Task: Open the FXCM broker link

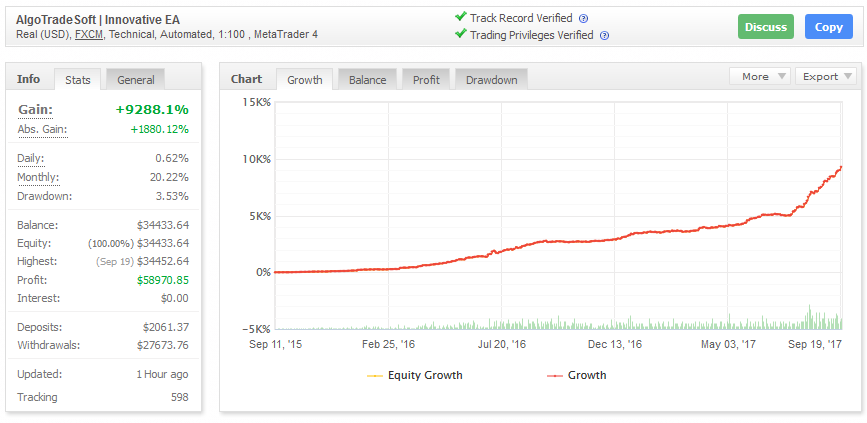Action: 90,35
